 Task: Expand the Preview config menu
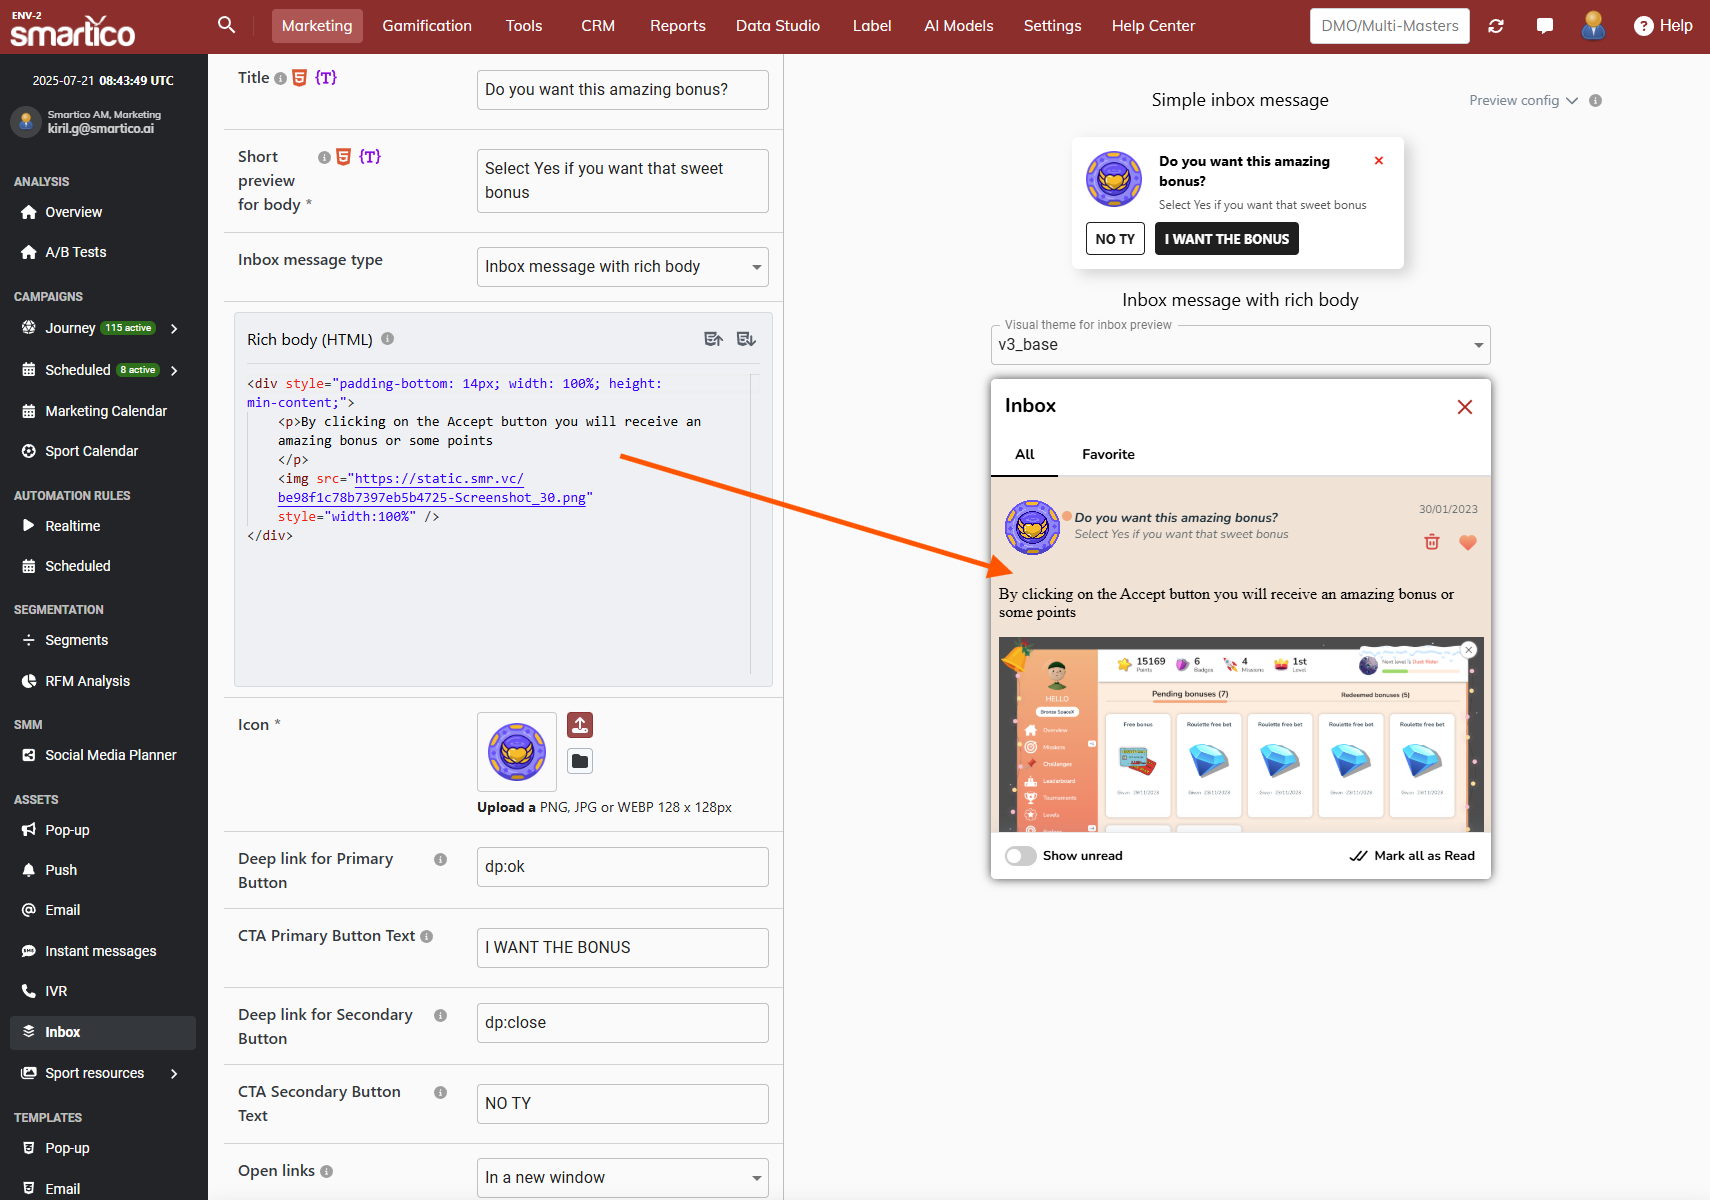pyautogui.click(x=1523, y=101)
